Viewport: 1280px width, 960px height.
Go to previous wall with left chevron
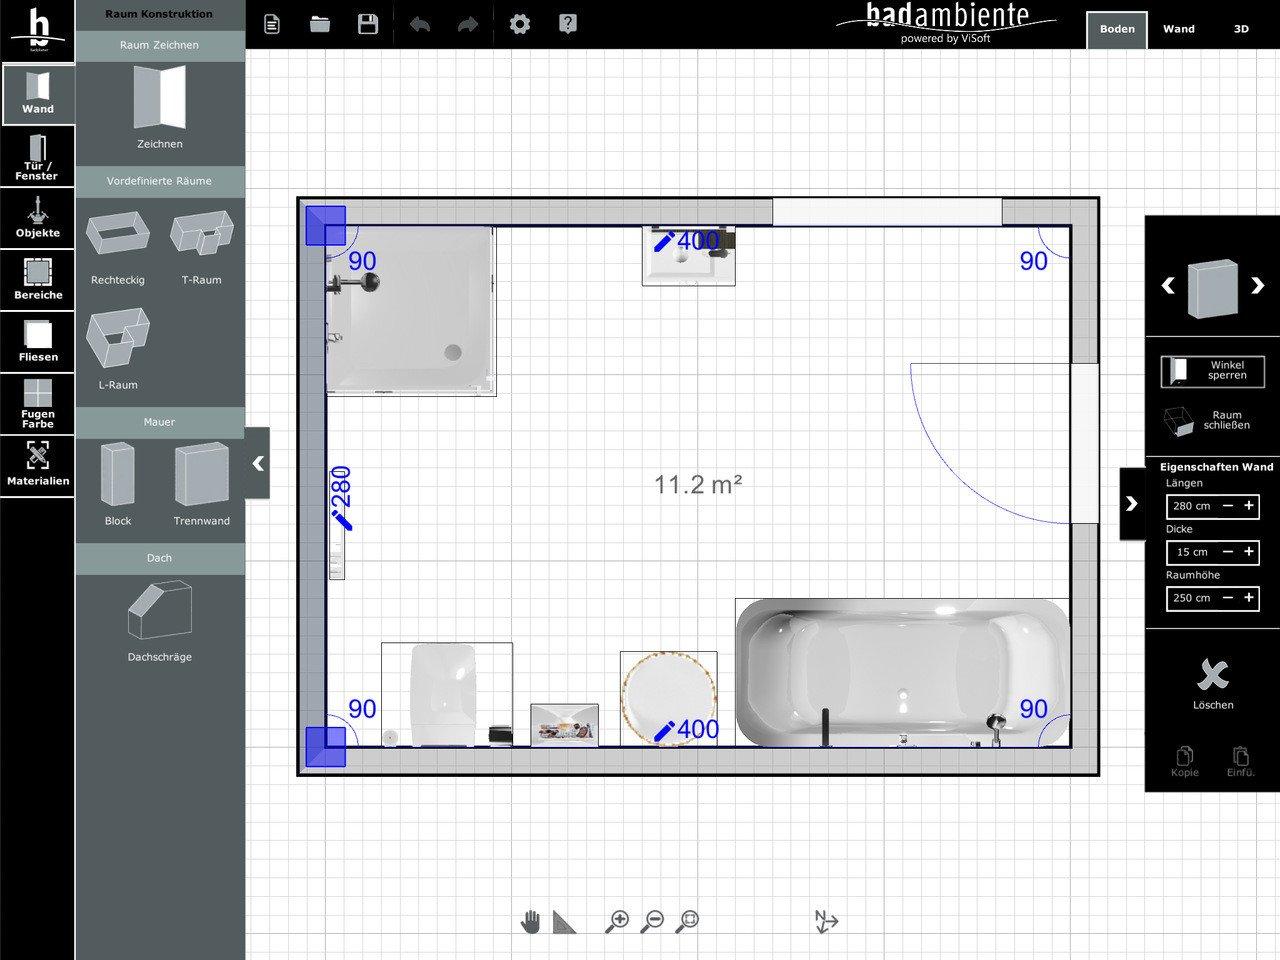1167,285
